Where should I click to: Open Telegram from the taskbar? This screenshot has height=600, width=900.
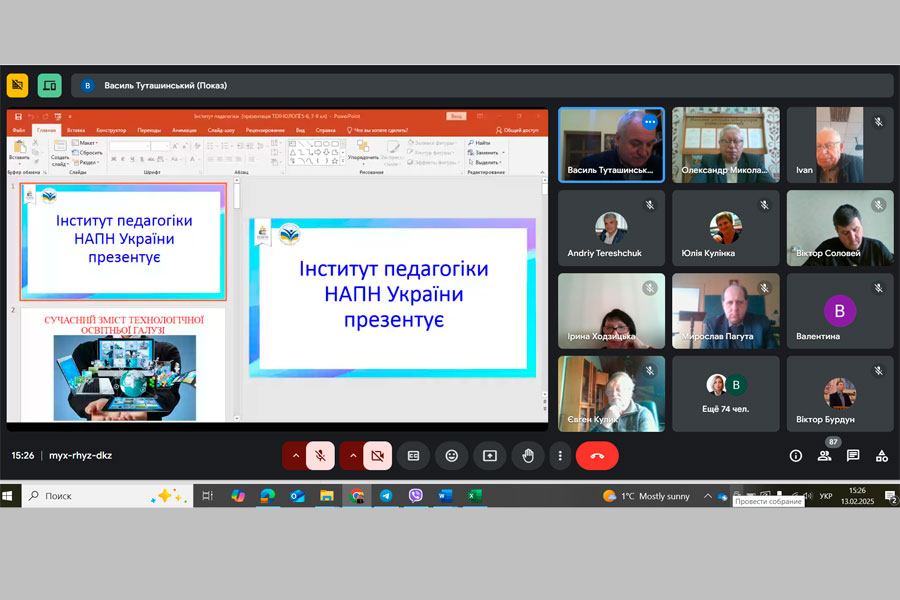386,496
